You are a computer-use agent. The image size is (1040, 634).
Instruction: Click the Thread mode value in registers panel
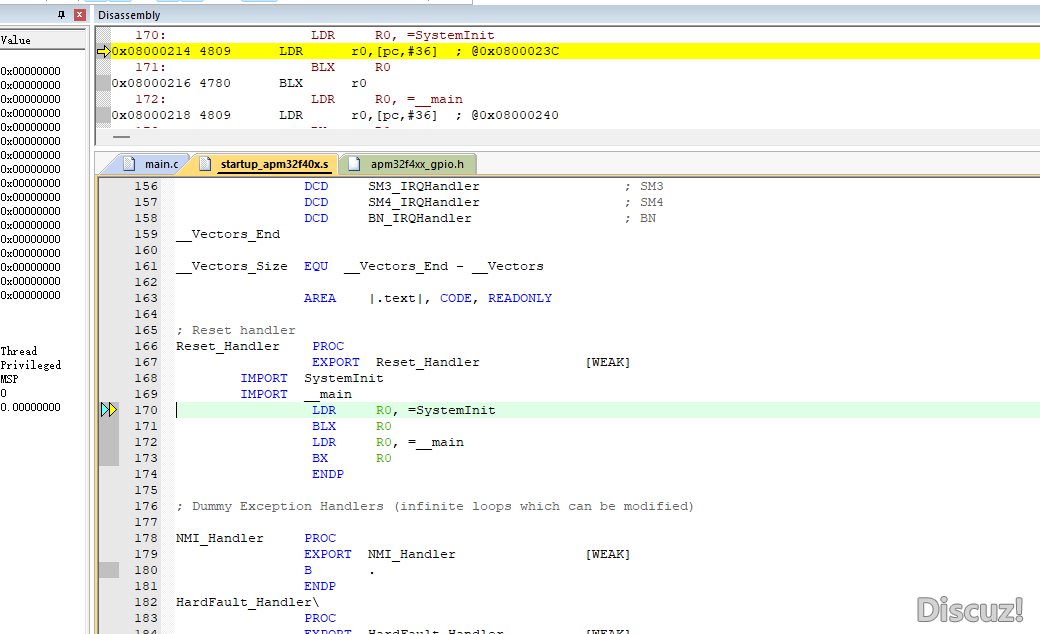pos(19,351)
